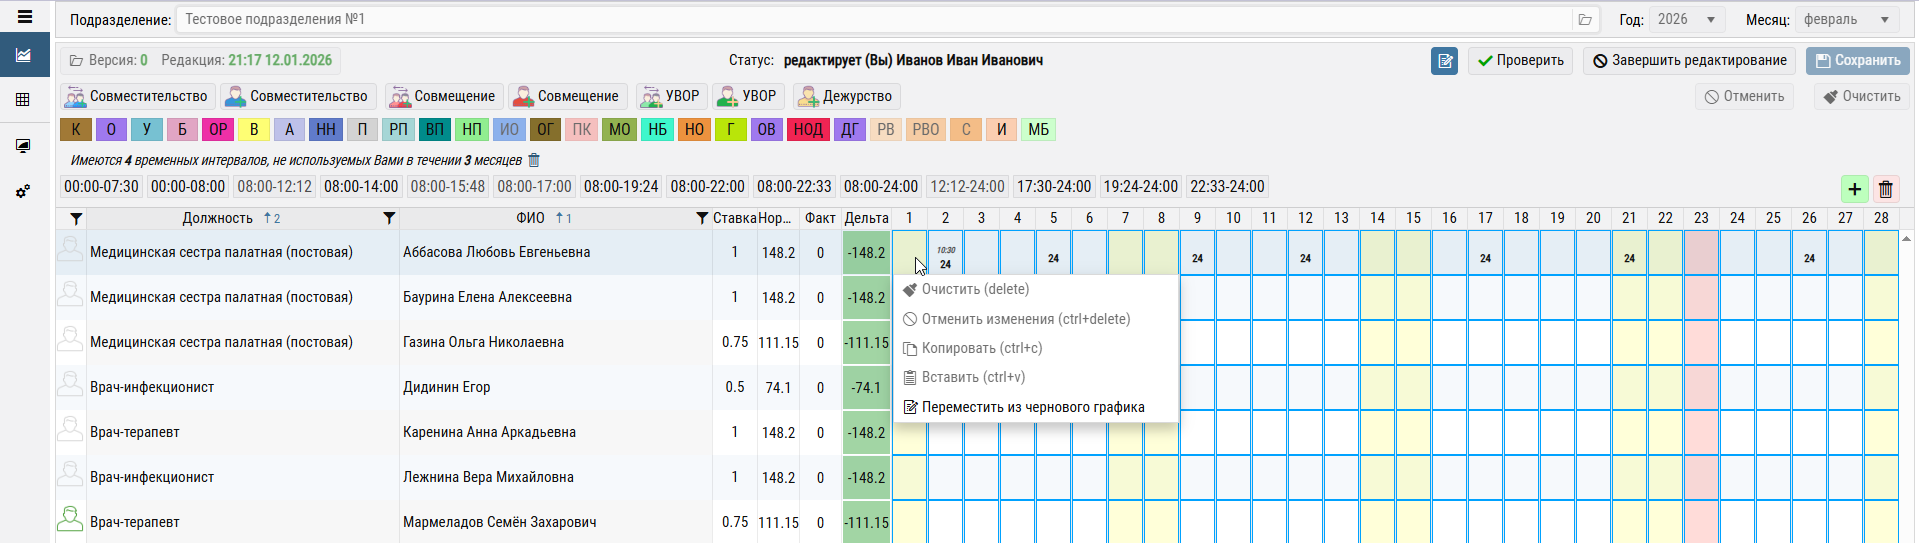
Task: Select Переместить из чернового графика menu item
Action: [x=1032, y=407]
